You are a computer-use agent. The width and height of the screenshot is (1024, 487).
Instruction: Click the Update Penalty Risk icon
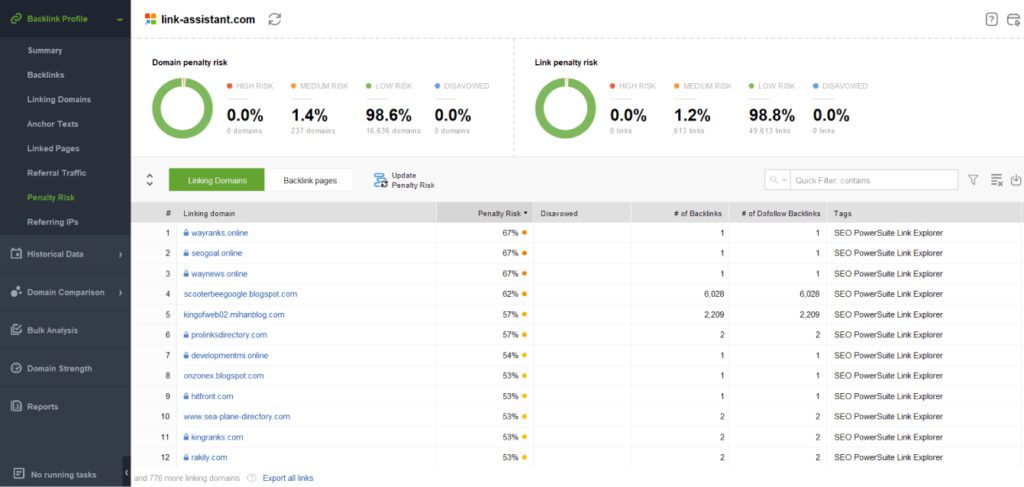(x=380, y=180)
